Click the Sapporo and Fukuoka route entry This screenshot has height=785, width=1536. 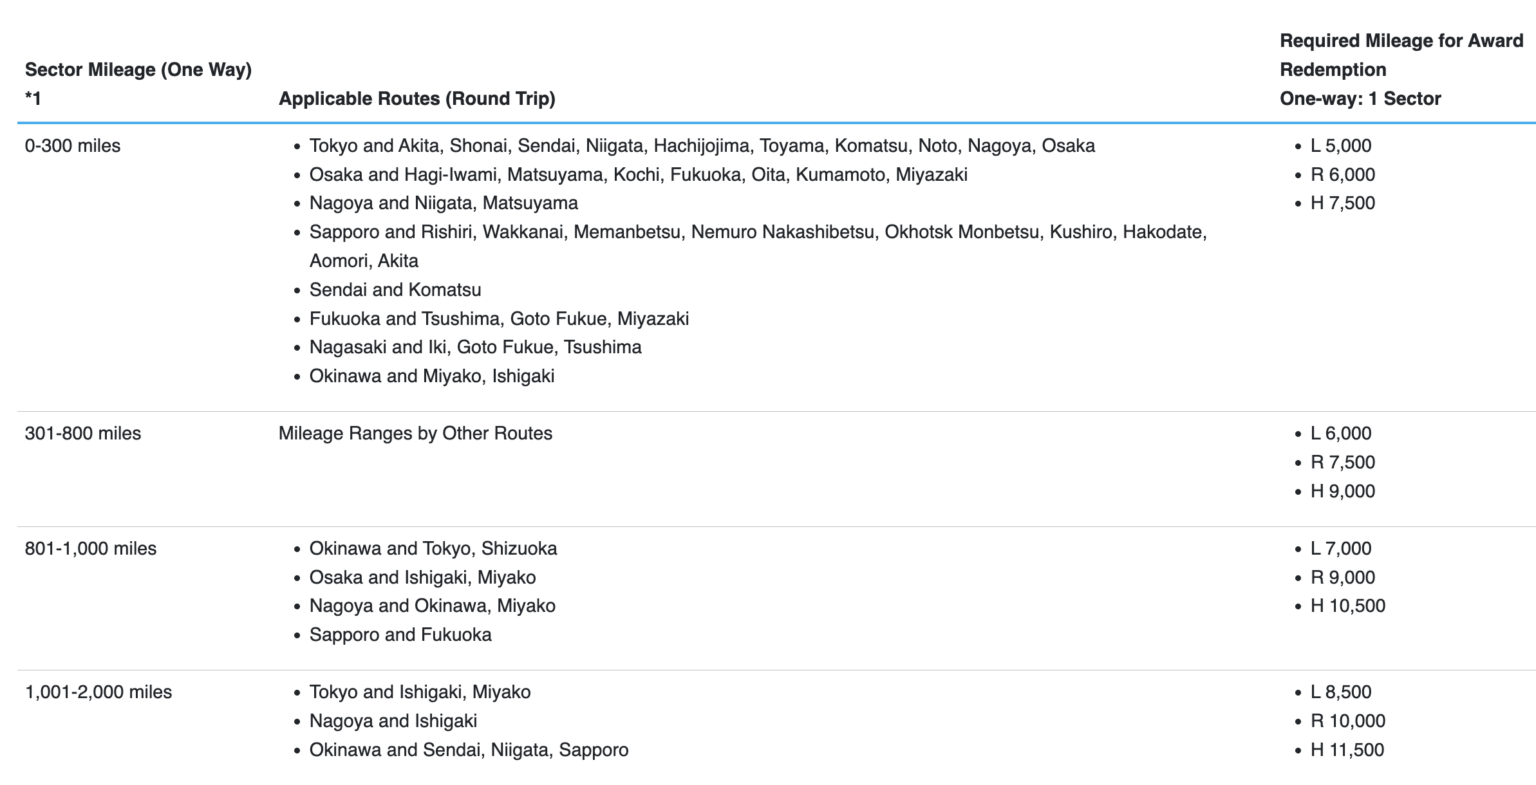click(x=400, y=635)
